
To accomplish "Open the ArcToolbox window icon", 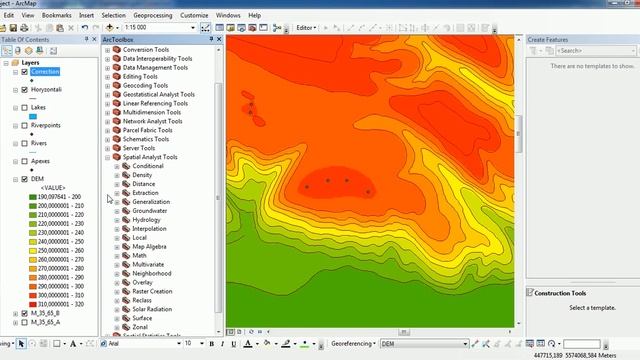I will coord(252,28).
